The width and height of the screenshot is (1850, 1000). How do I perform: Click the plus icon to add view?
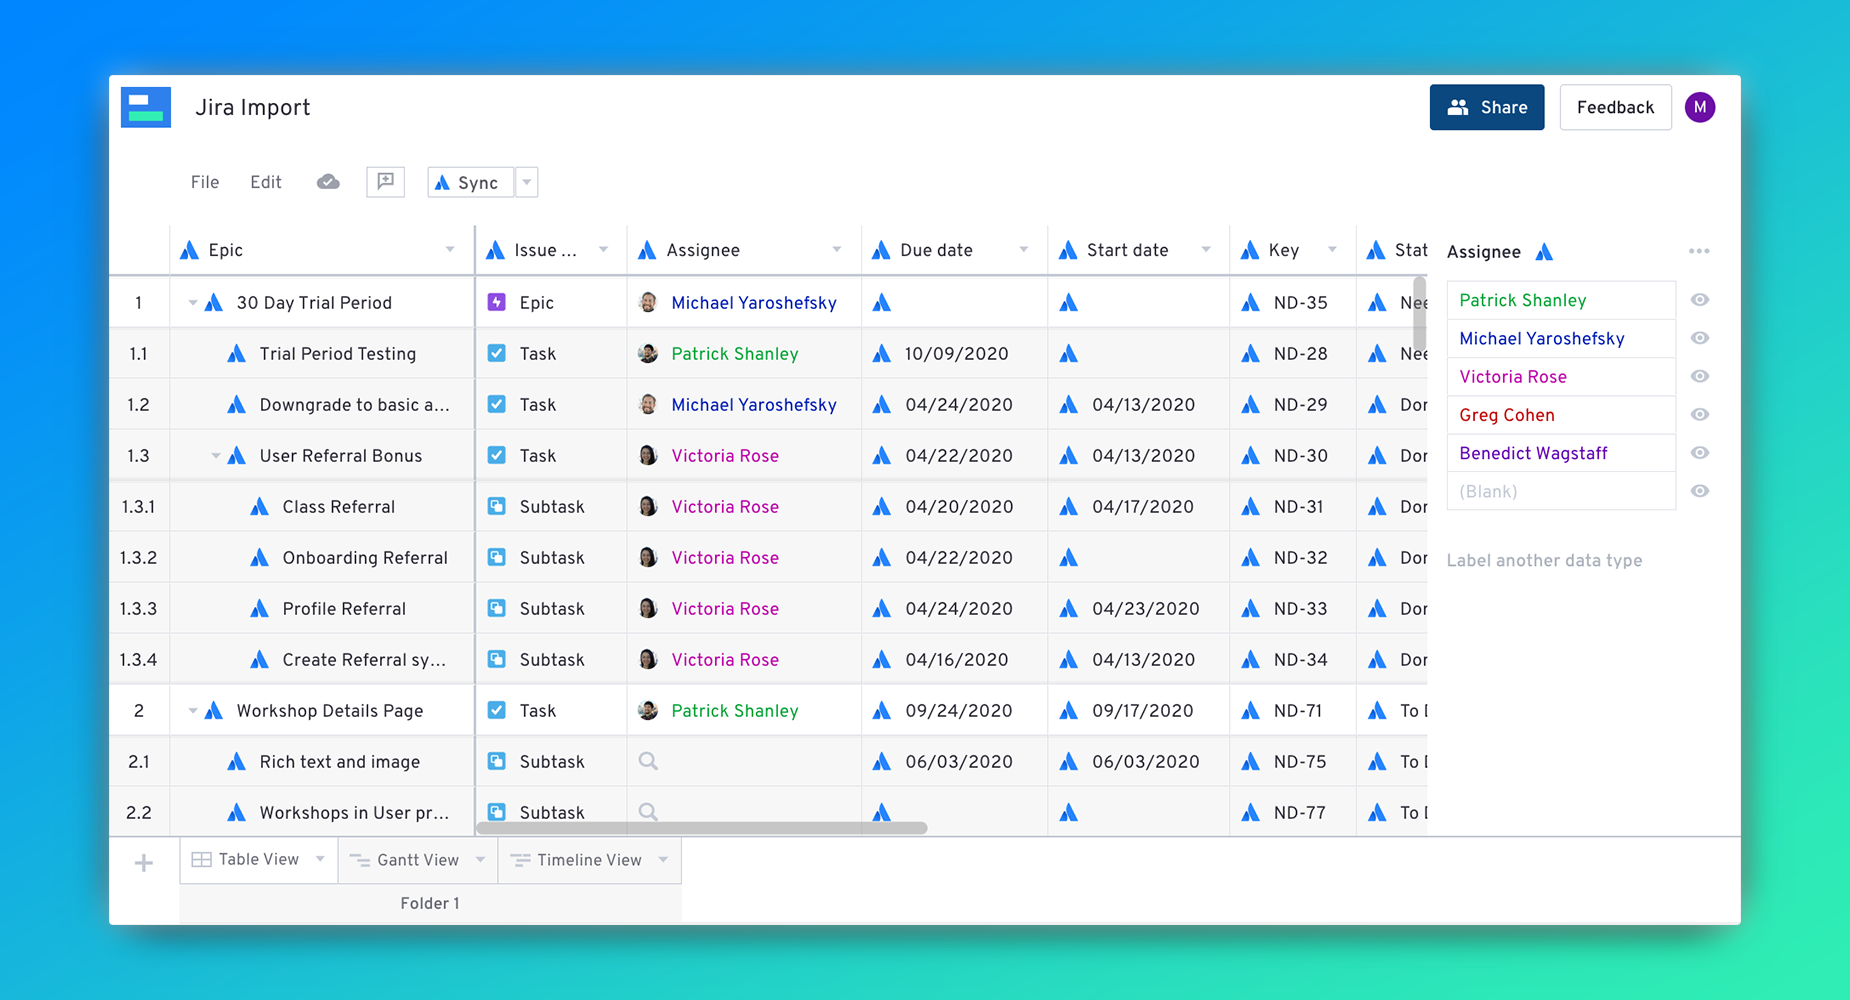[144, 862]
